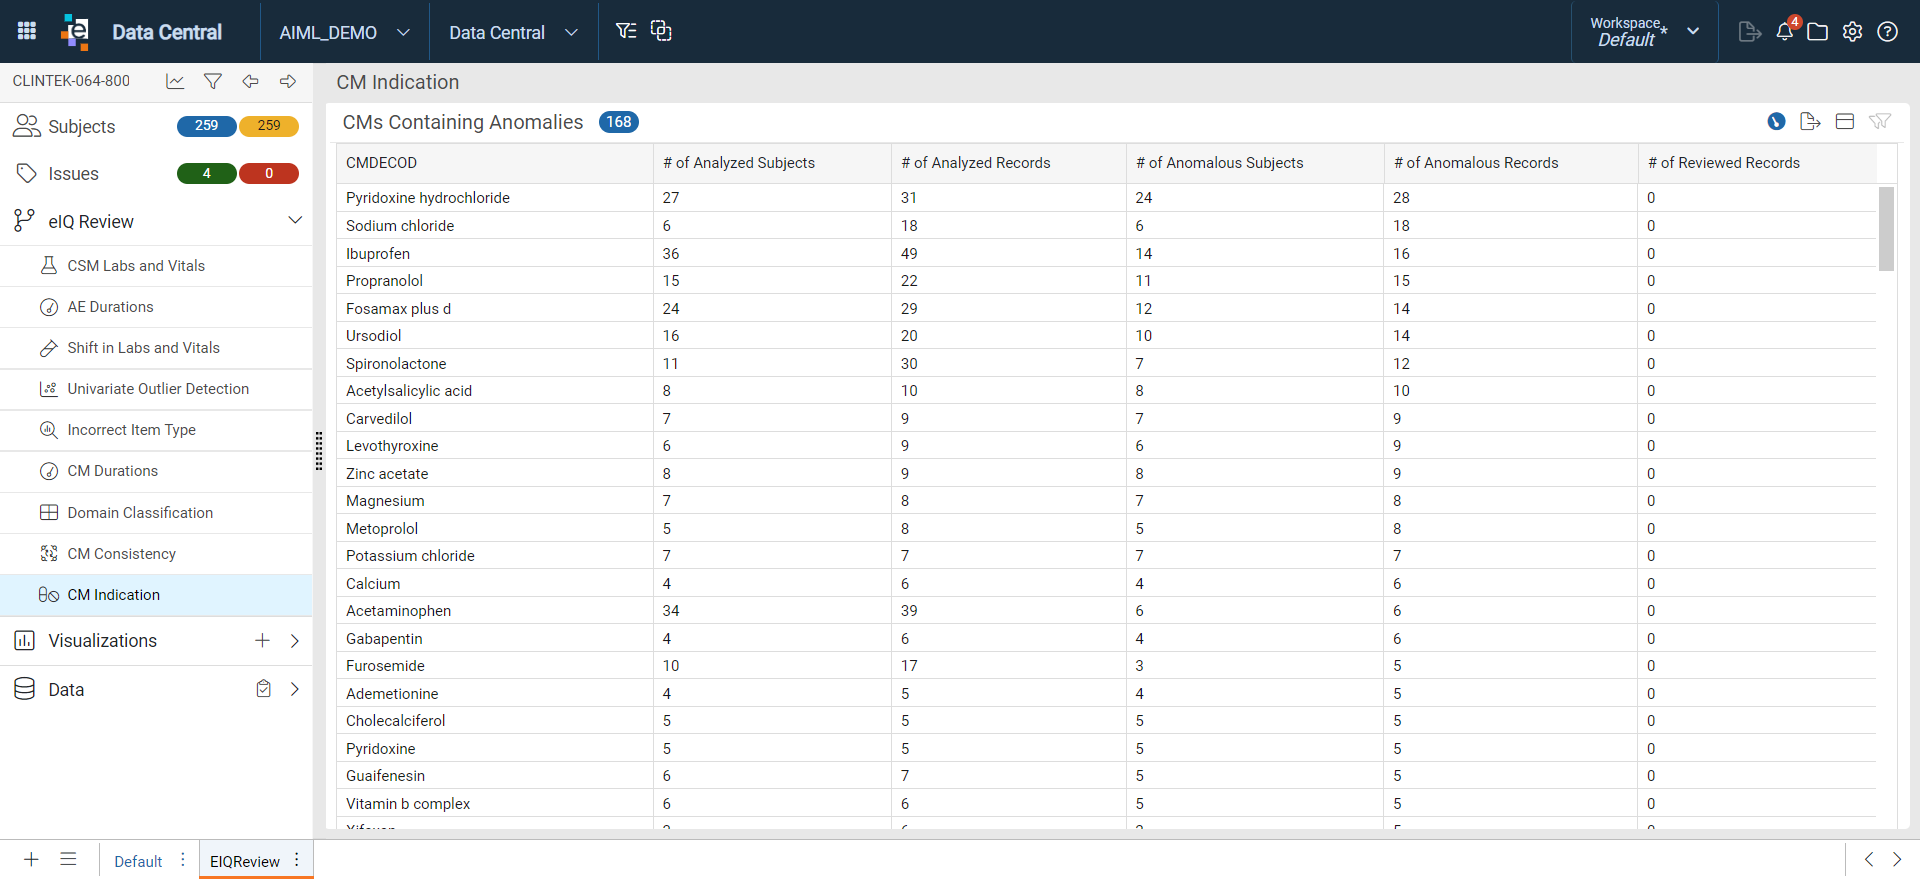
Task: Sort by # of Anomalous Records column header
Action: click(1476, 163)
